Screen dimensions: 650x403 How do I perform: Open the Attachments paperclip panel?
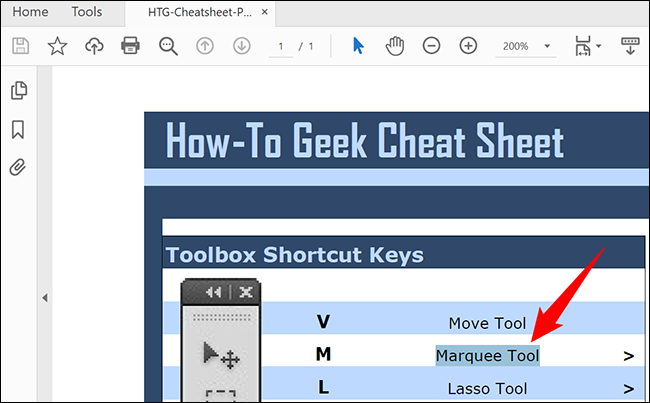tap(18, 167)
